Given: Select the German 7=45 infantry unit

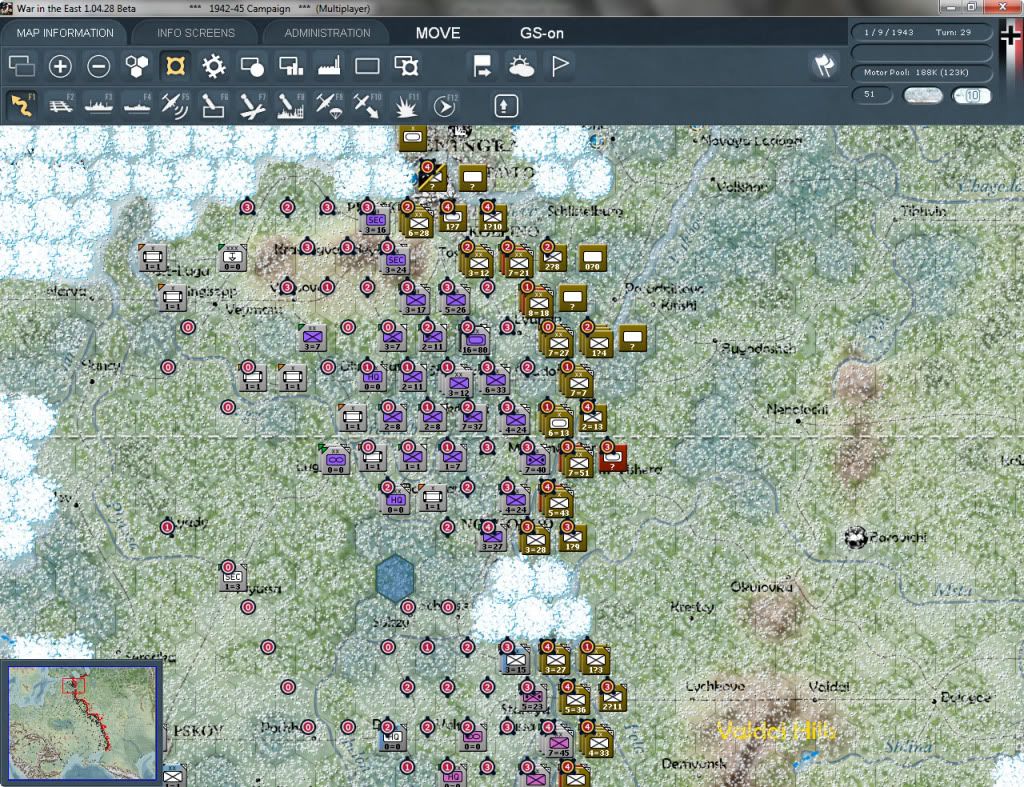Looking at the screenshot, I should [x=558, y=744].
